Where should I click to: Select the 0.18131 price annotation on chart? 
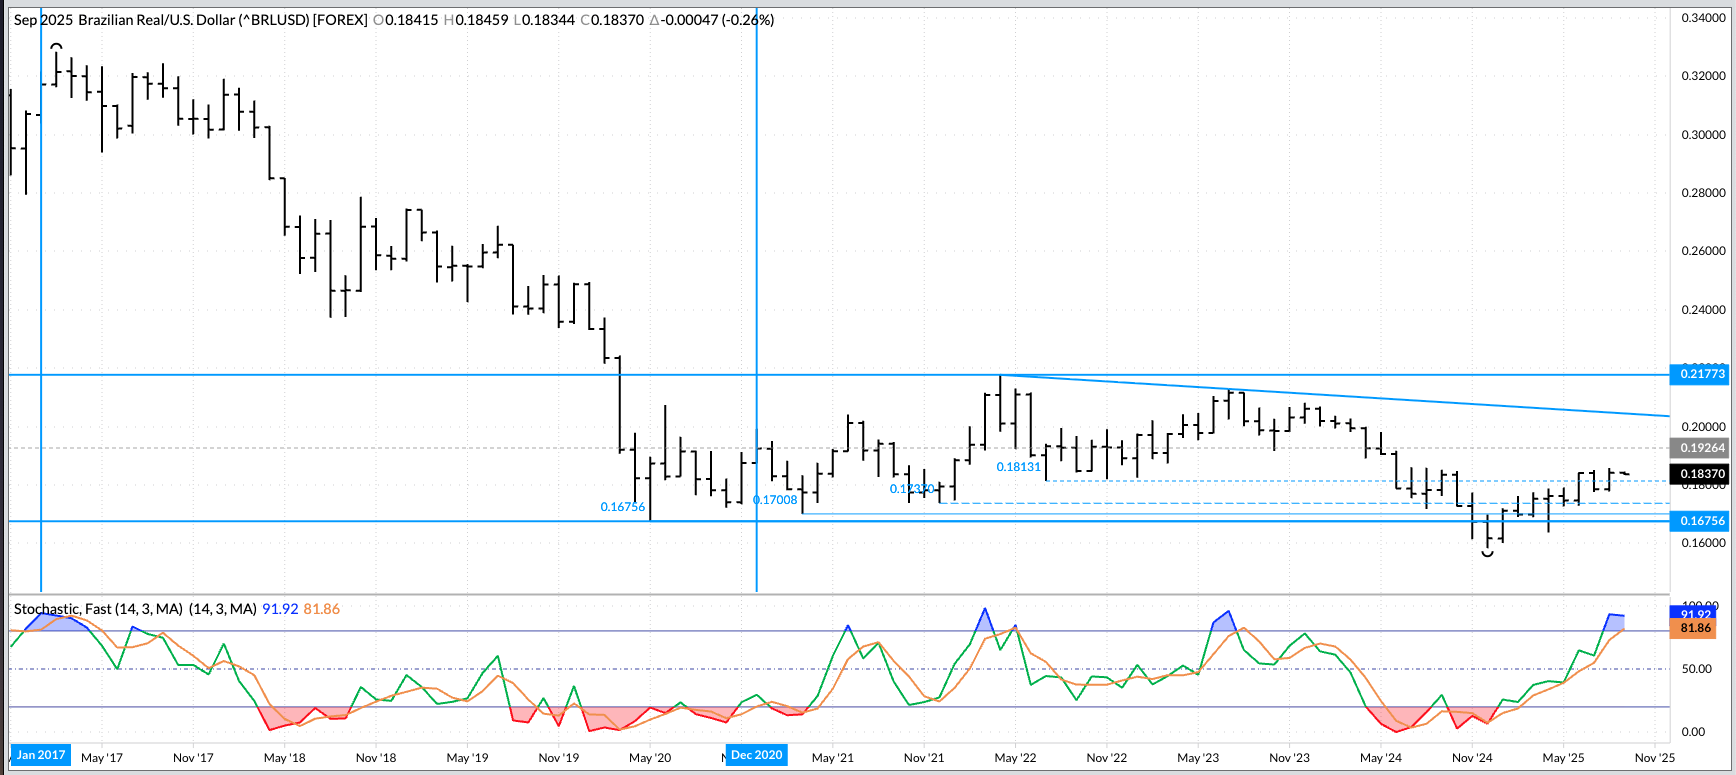1018,467
